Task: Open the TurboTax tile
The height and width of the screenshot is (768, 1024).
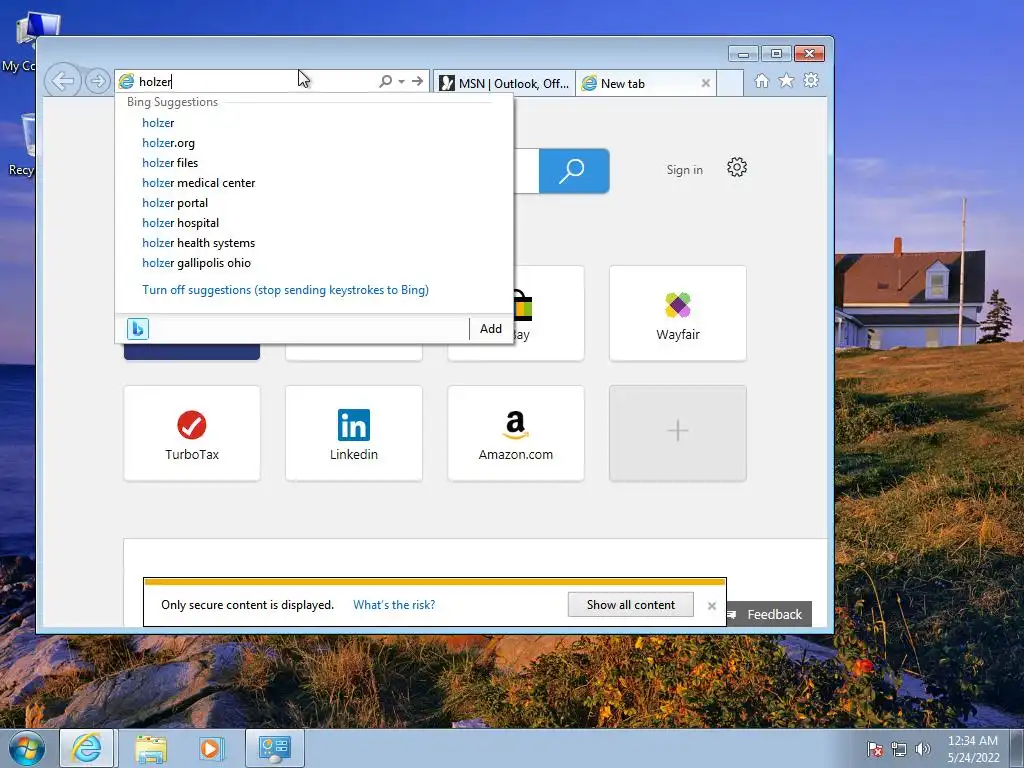Action: point(192,434)
